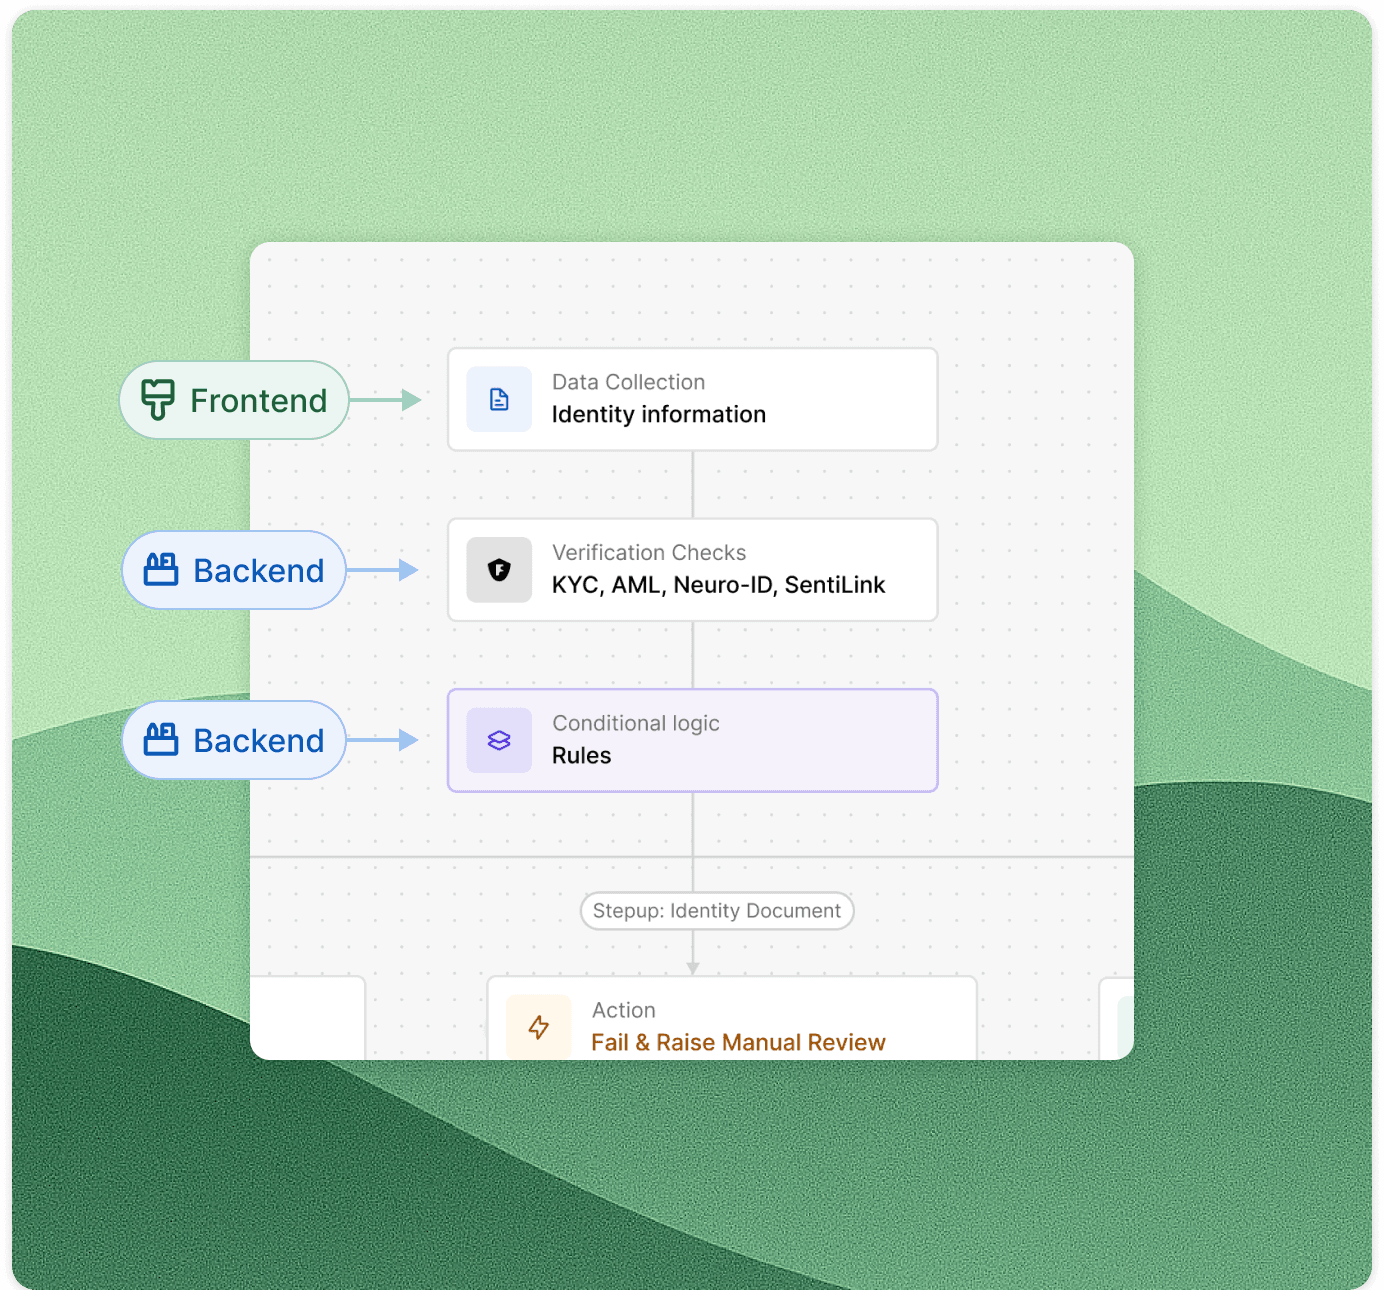Select the highlighted Conditional logic Rules node

(x=692, y=740)
